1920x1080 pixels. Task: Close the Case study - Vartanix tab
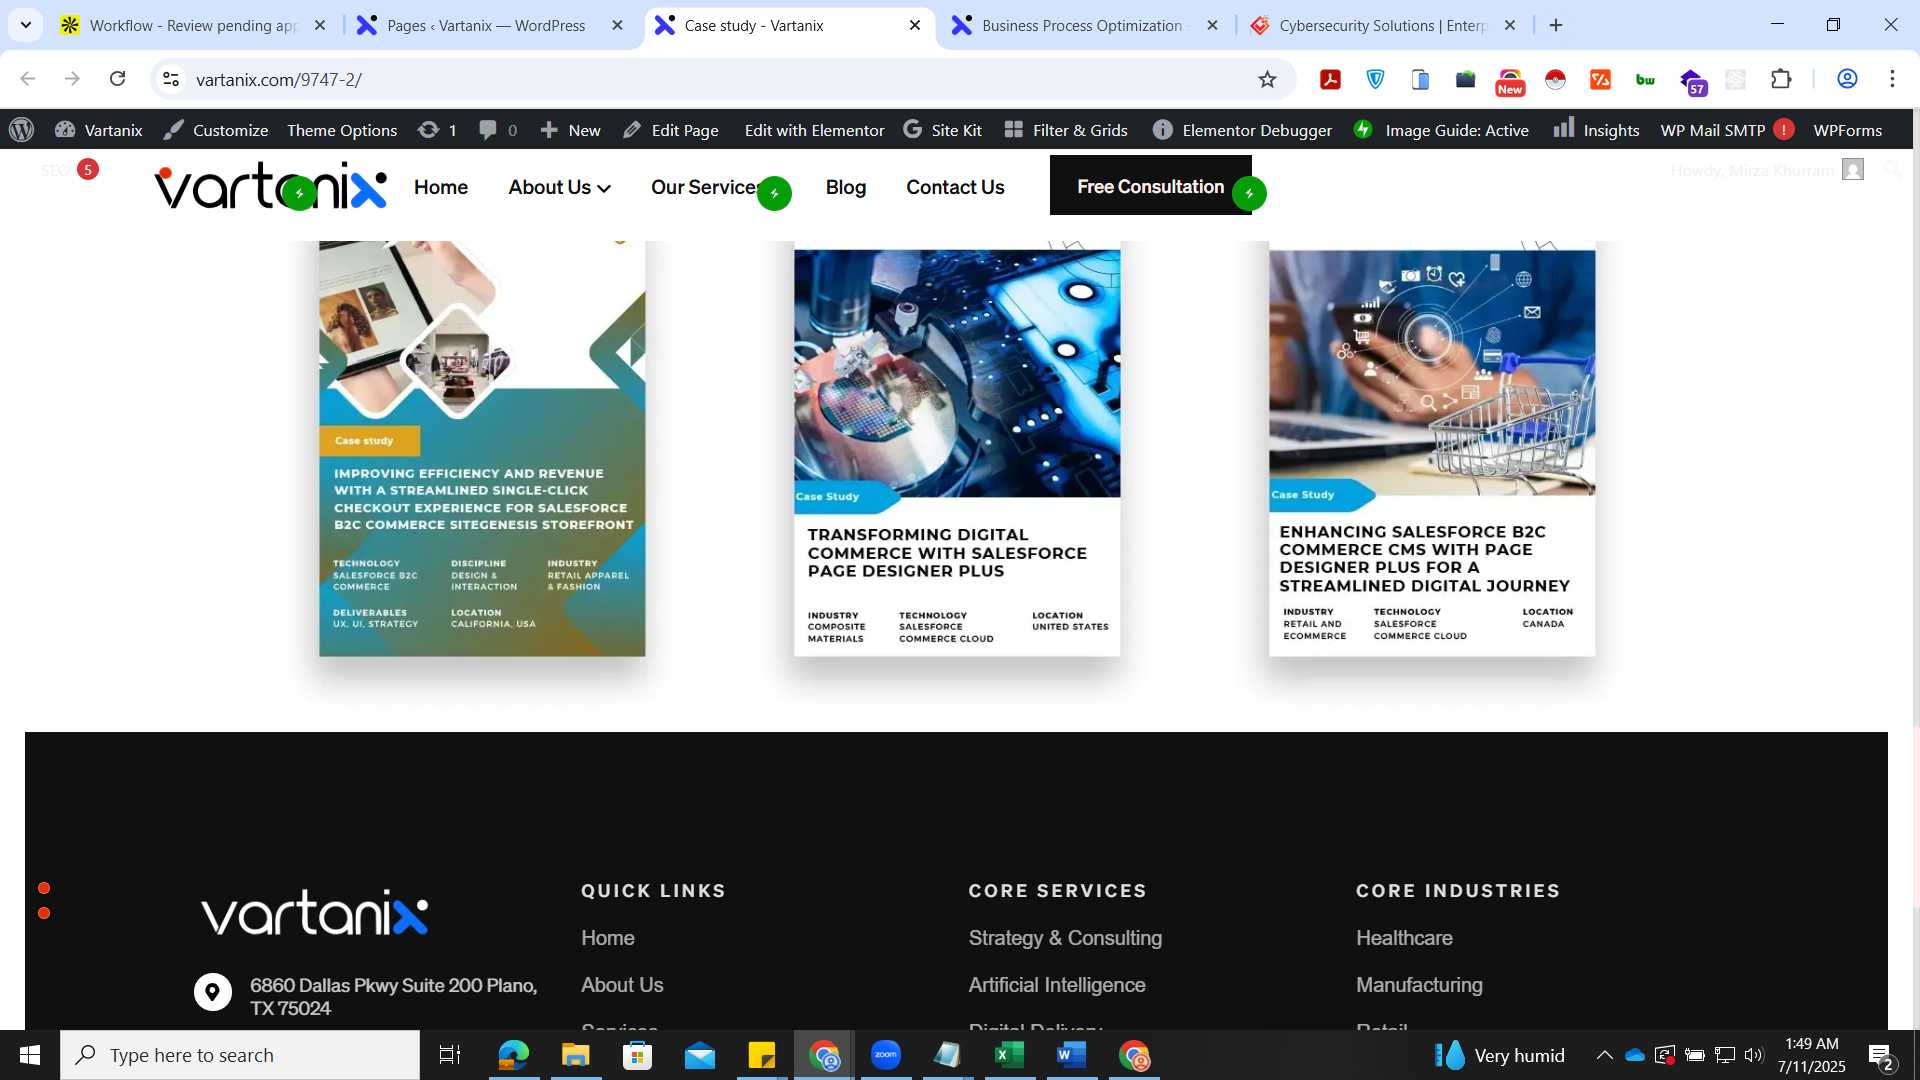tap(914, 25)
